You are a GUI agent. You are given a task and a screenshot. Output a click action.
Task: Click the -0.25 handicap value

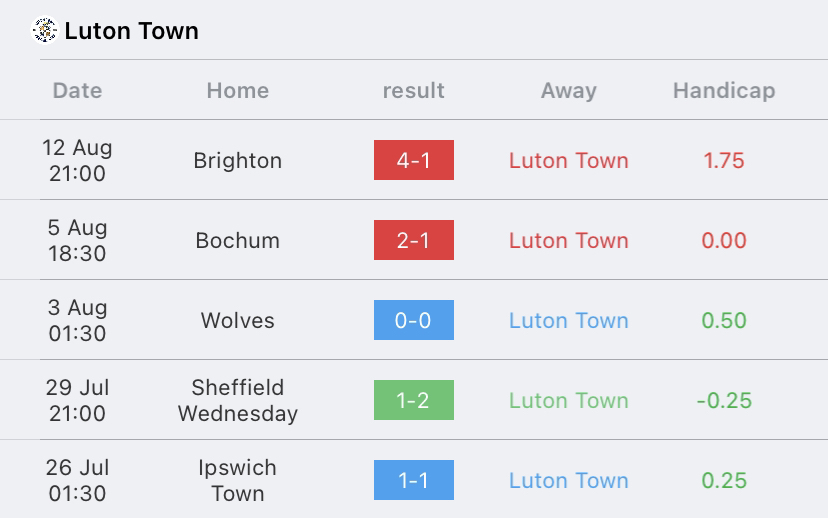723,400
